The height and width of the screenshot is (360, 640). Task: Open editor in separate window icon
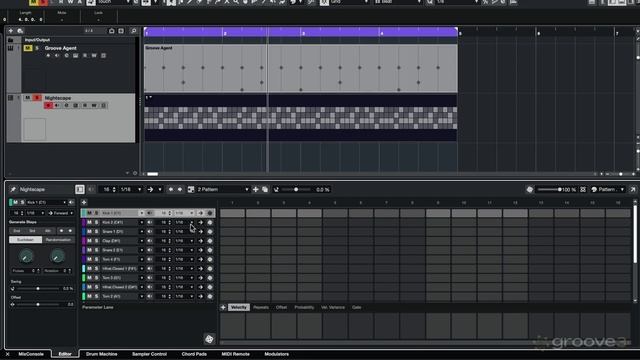[633, 189]
